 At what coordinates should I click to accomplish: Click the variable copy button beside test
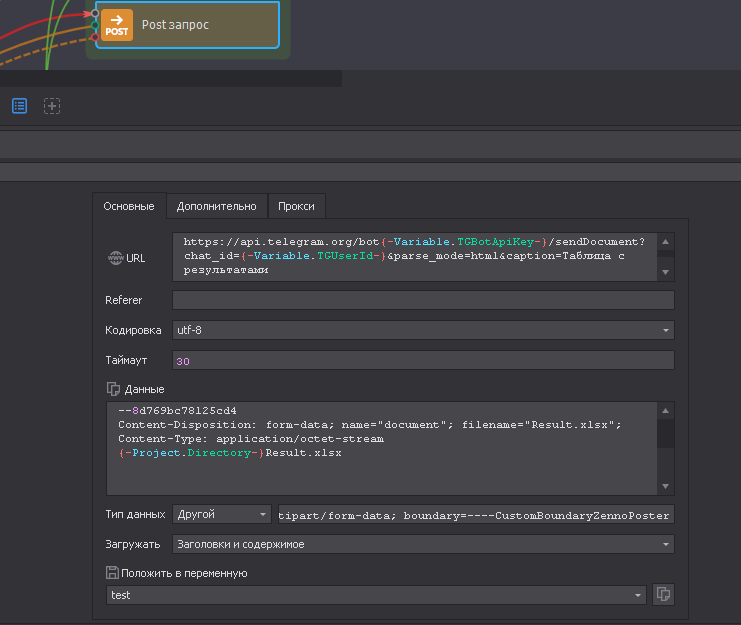point(662,595)
